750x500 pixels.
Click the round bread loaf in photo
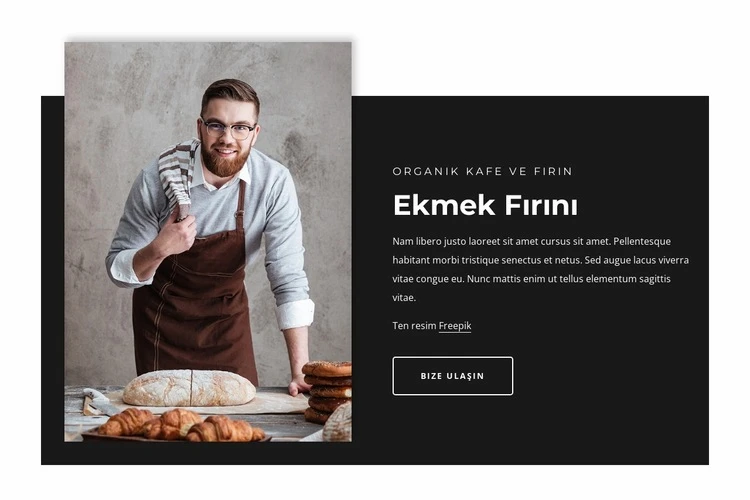[189, 388]
